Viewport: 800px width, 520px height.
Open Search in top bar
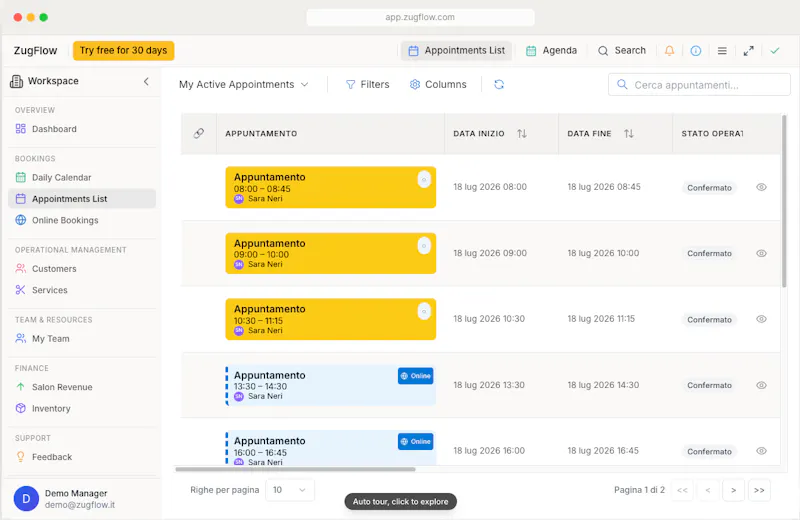(x=622, y=51)
